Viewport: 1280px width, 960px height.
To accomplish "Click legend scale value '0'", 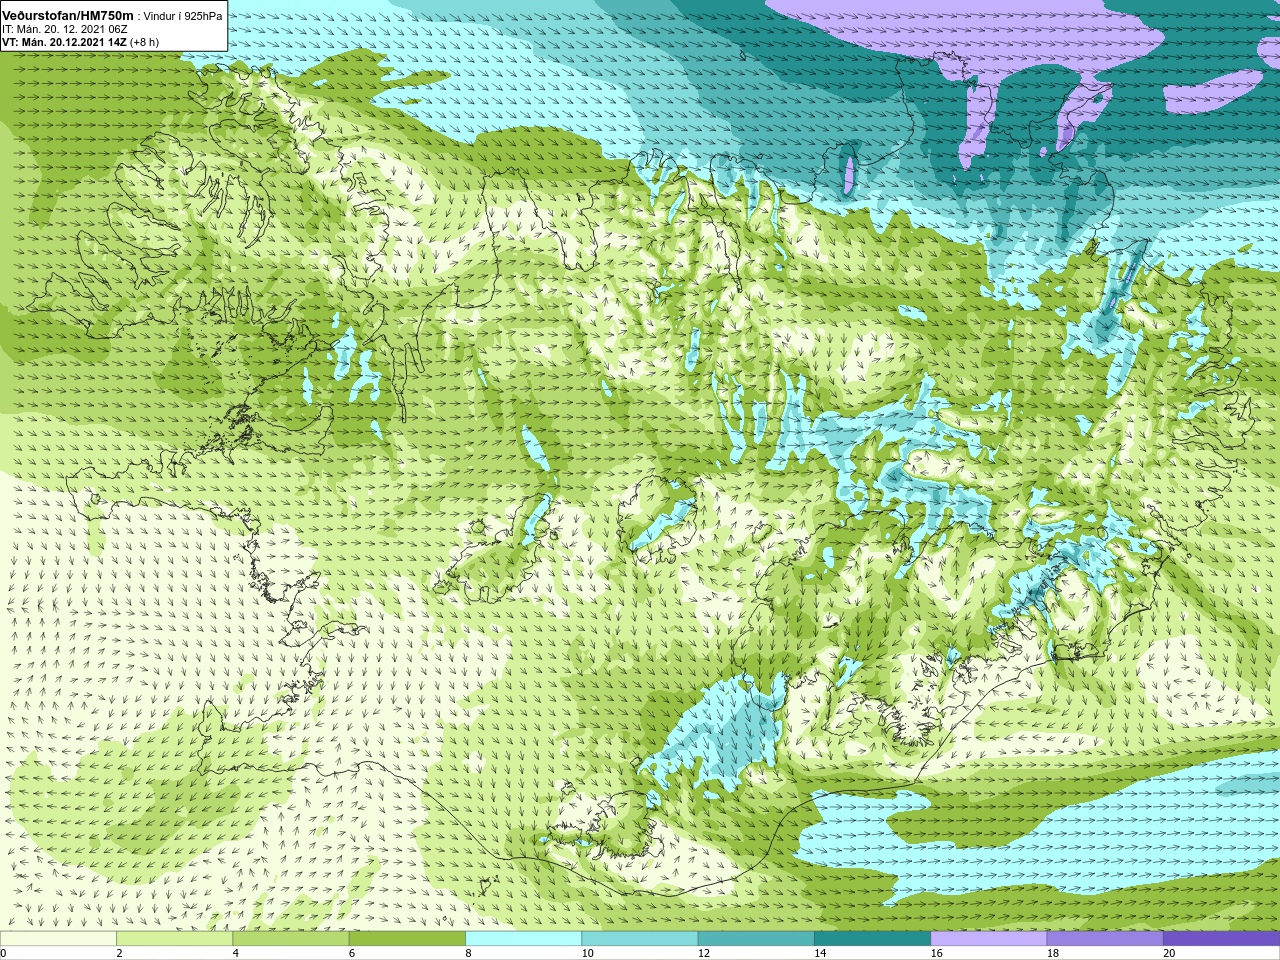I will click(x=4, y=953).
